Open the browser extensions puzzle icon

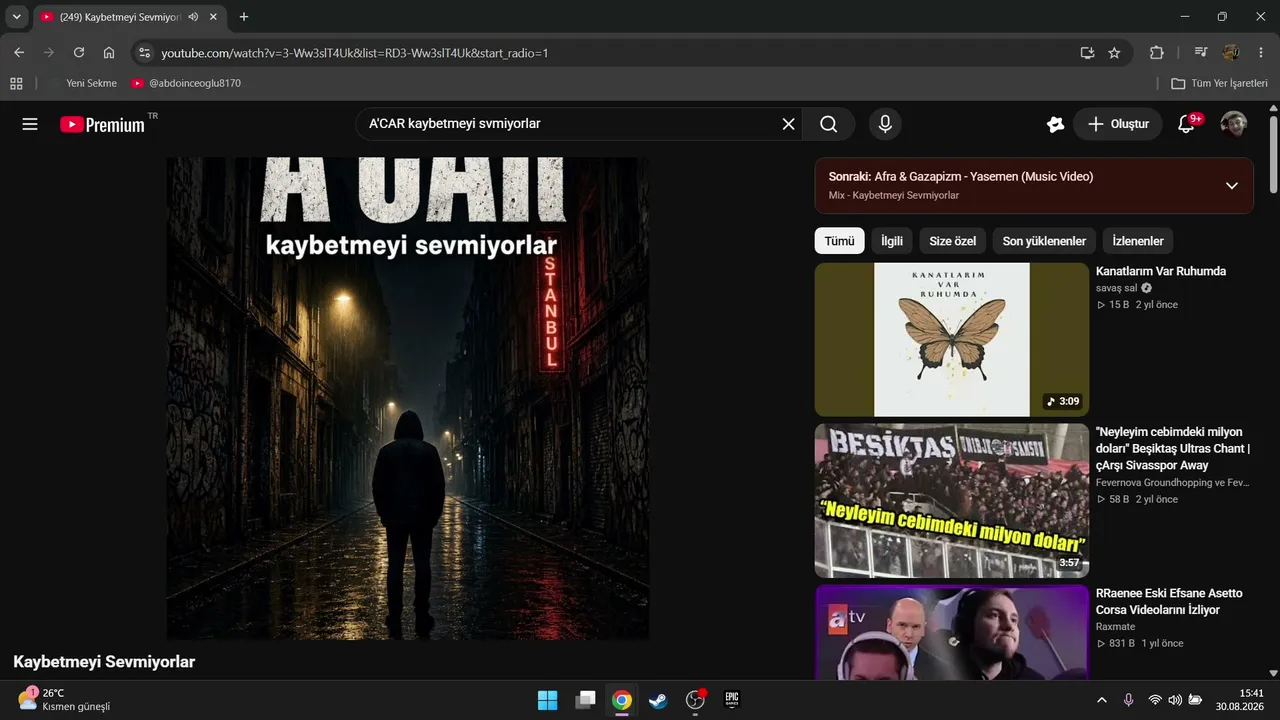1157,53
